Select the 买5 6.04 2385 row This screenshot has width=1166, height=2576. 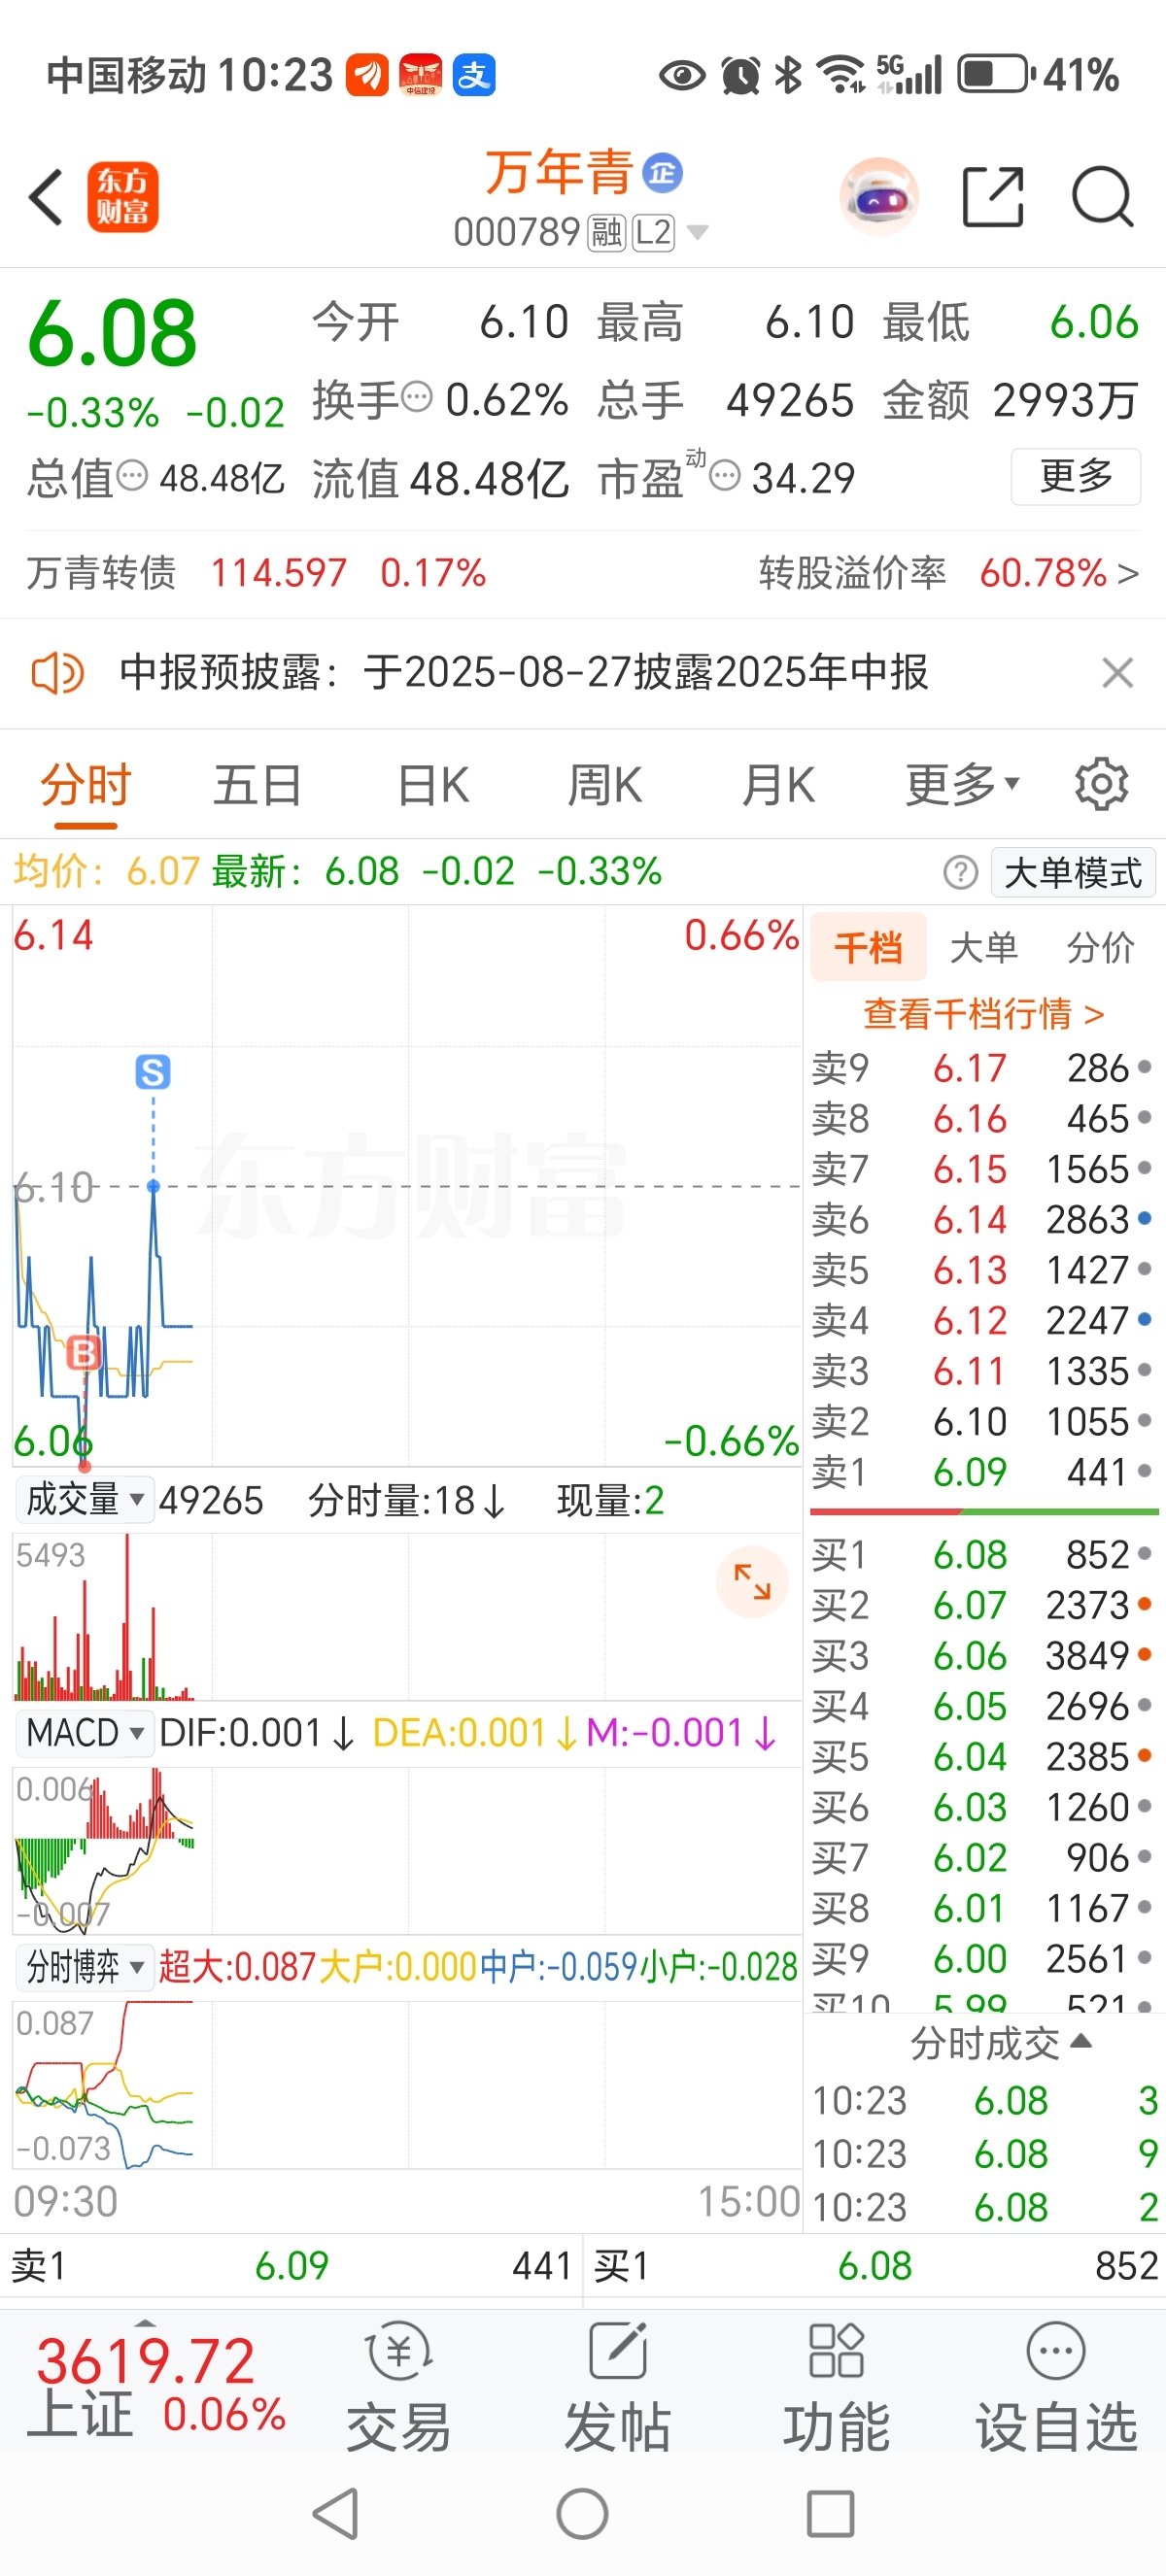pyautogui.click(x=982, y=1757)
